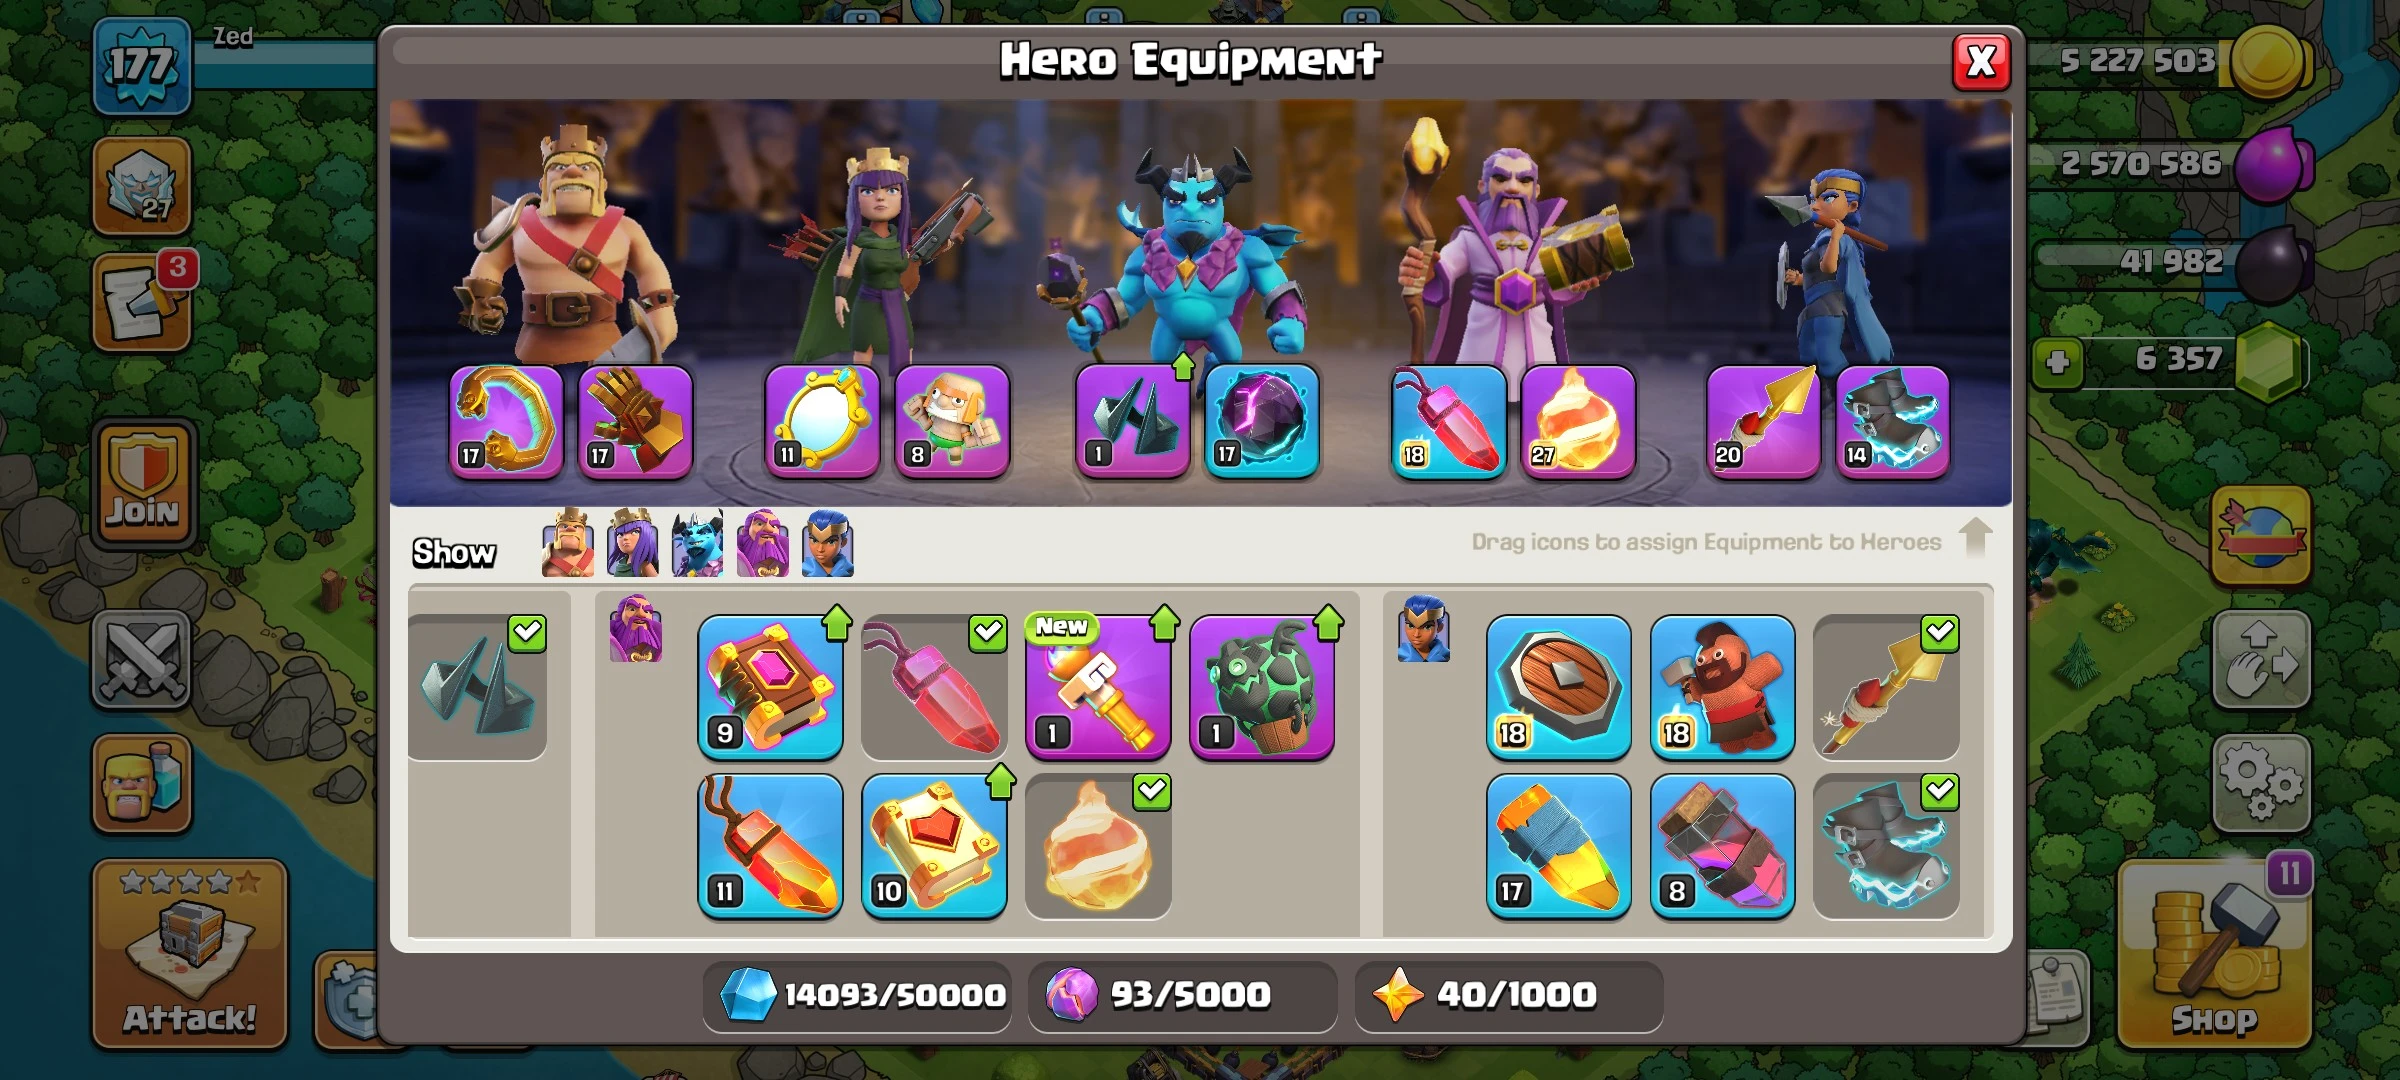Select the Healing Tome level 10
This screenshot has height=1080, width=2400.
click(934, 845)
